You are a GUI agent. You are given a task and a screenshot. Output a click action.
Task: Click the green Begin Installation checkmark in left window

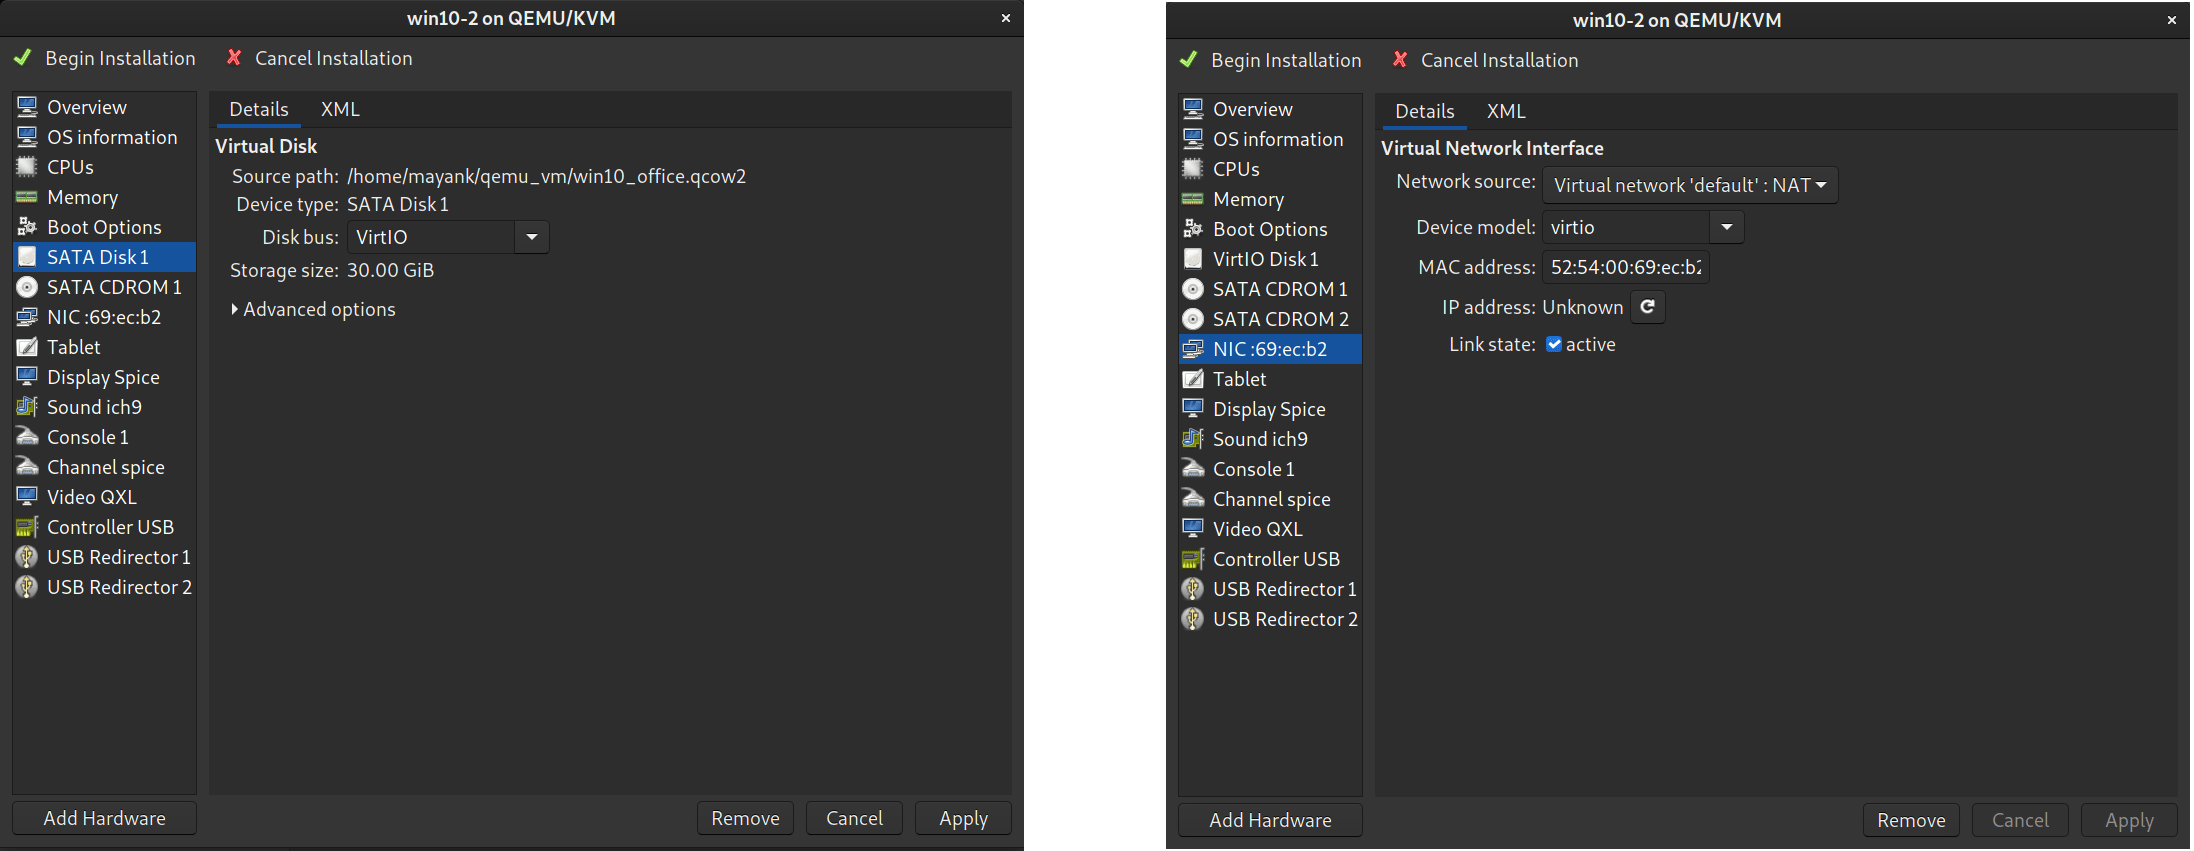22,58
